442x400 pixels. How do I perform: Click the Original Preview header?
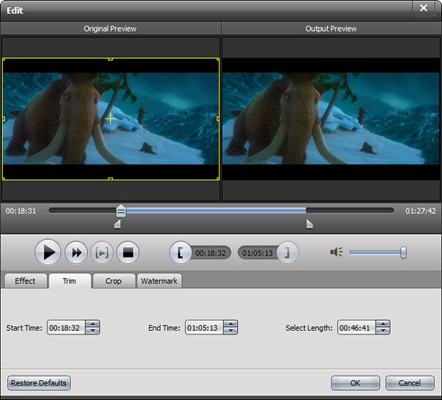[110, 29]
